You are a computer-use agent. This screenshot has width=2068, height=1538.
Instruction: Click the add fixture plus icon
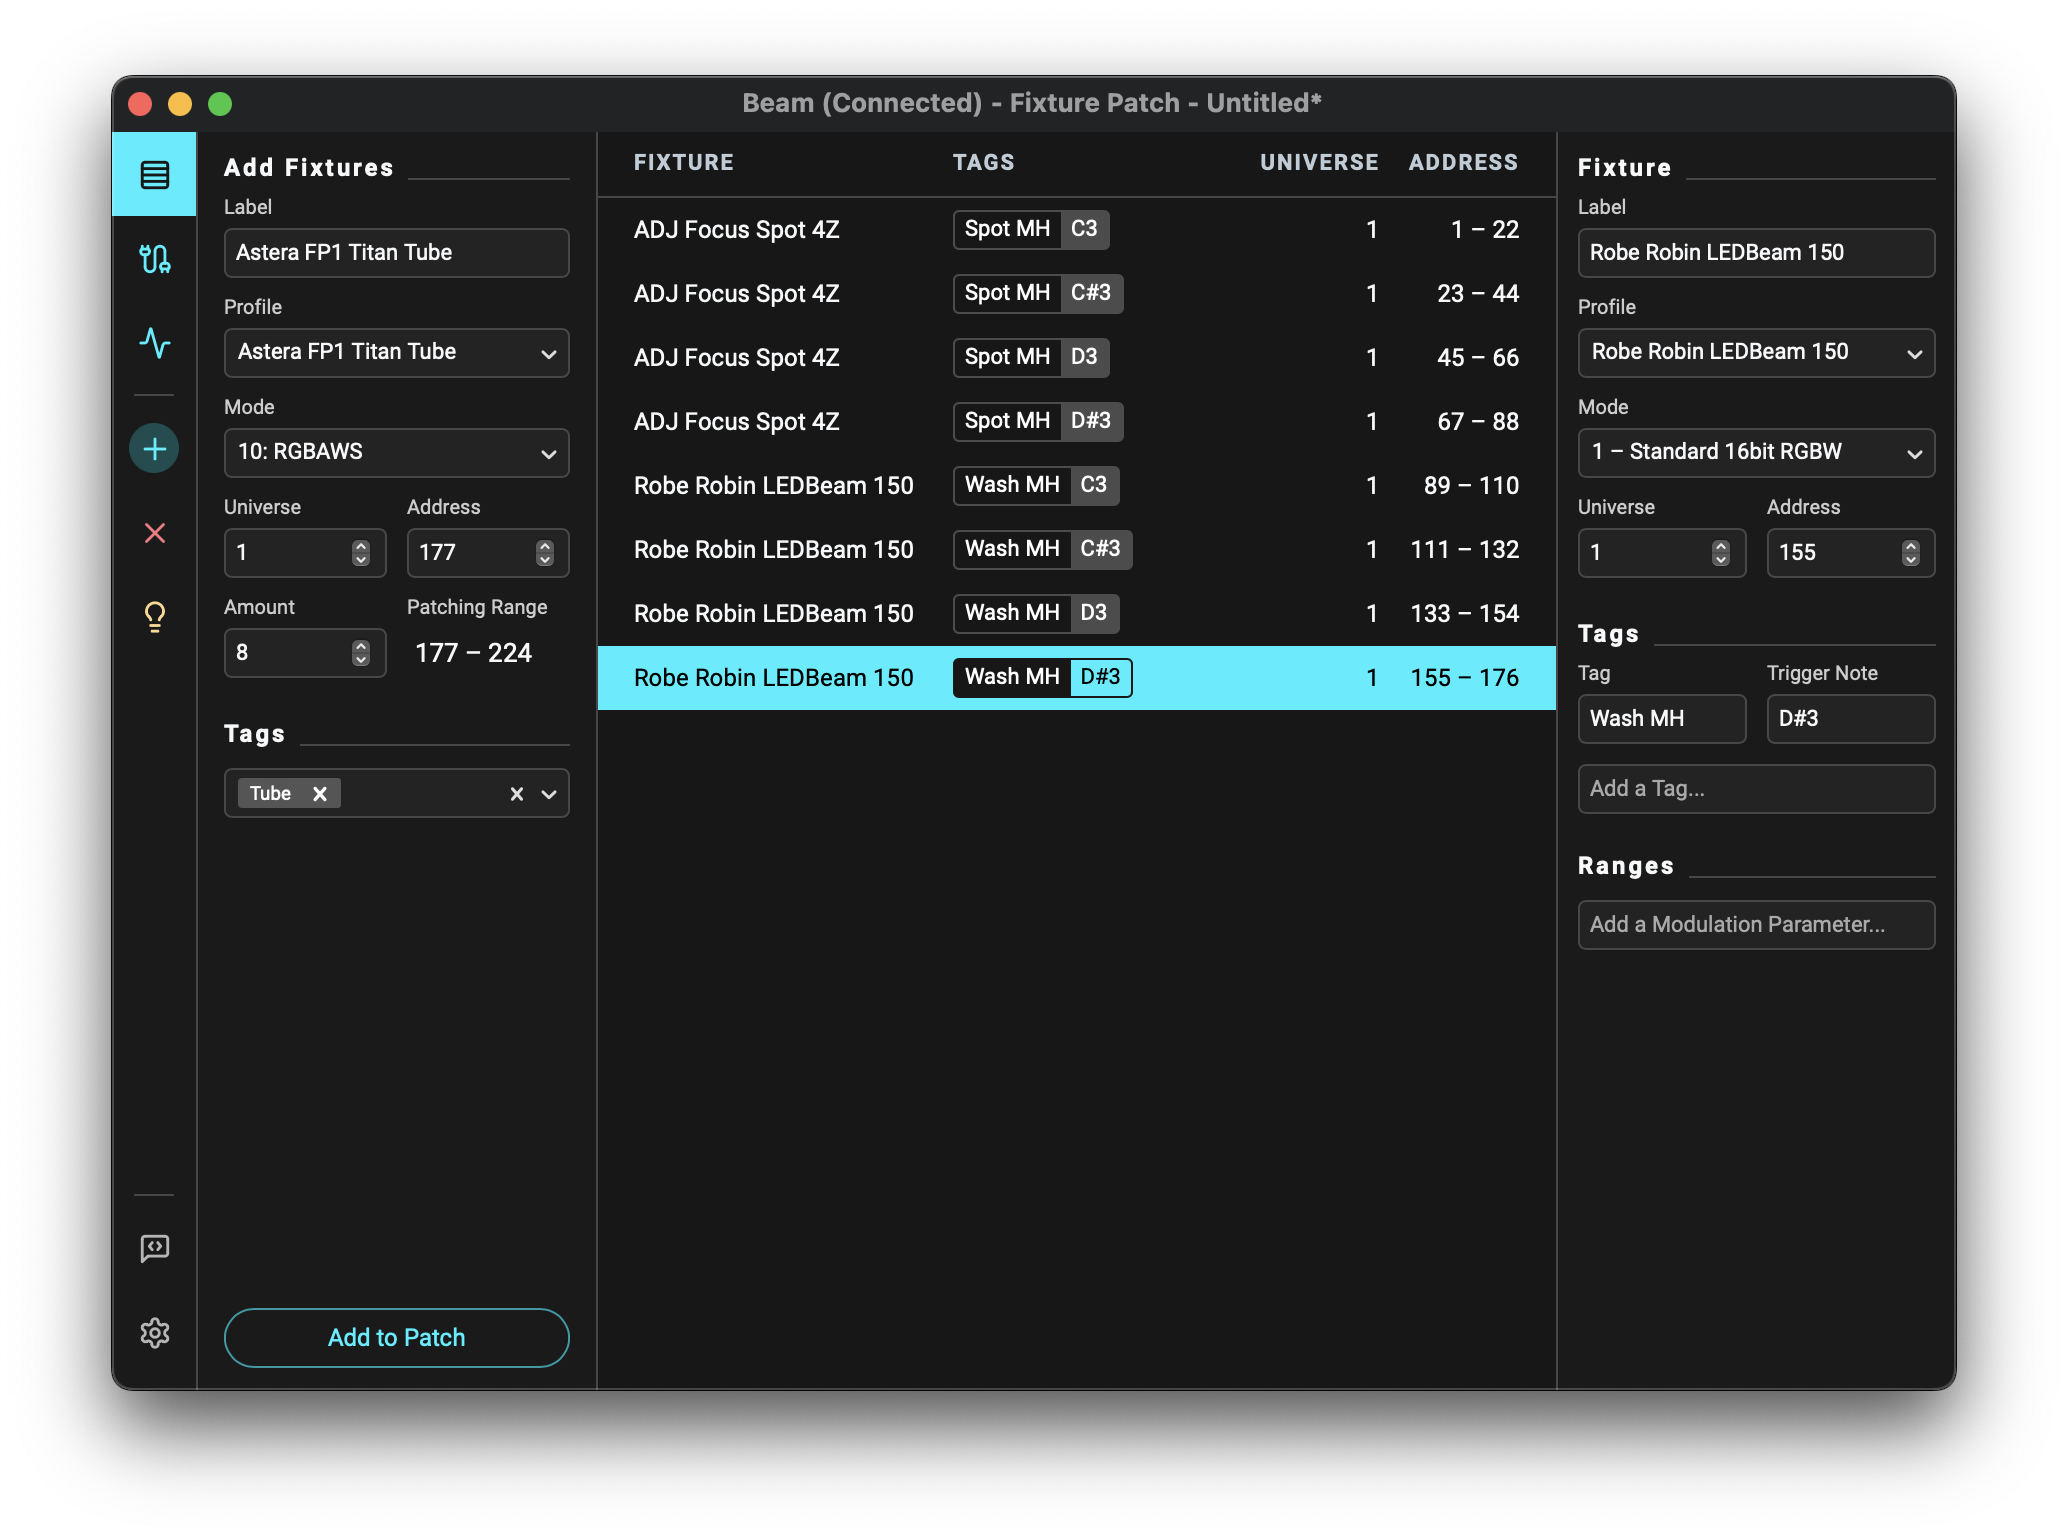click(x=154, y=449)
